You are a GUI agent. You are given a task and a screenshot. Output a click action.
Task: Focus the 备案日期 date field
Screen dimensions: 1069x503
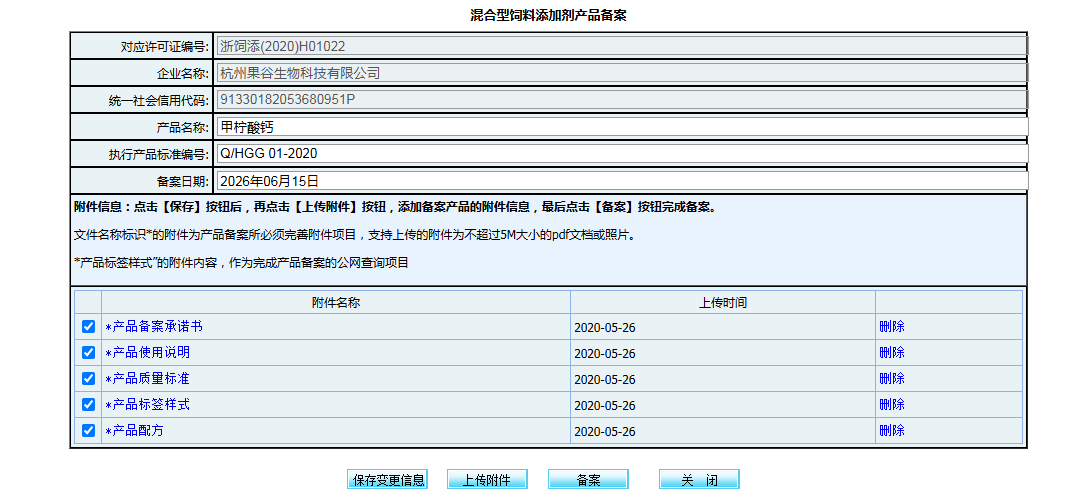(622, 181)
